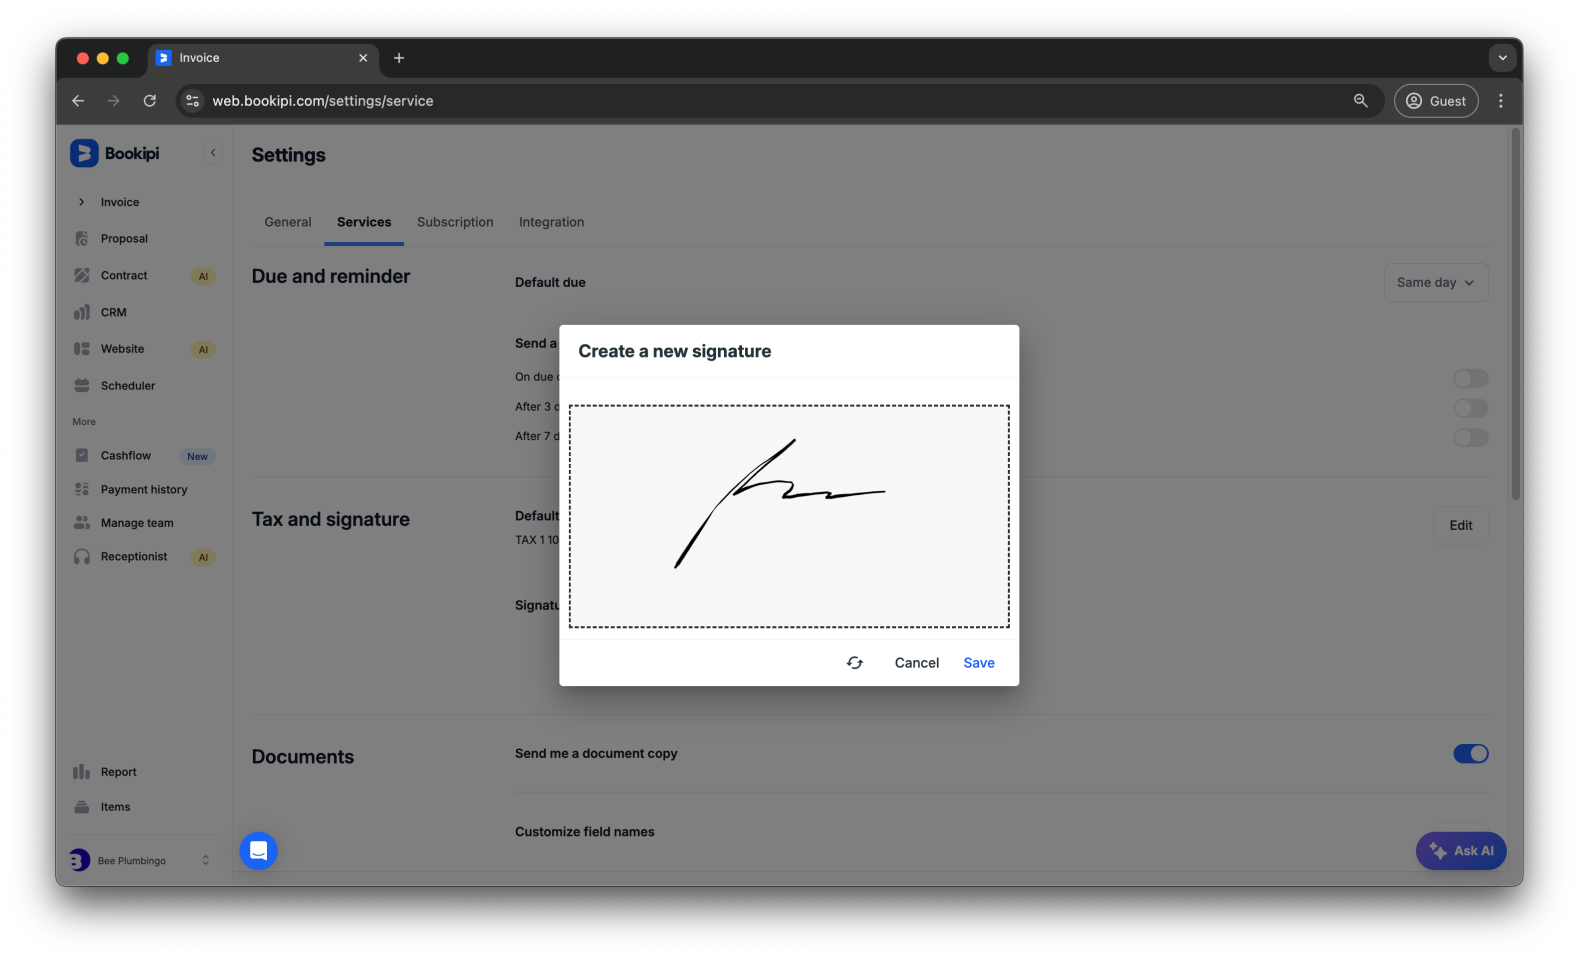Image resolution: width=1579 pixels, height=960 pixels.
Task: Click the Website AI badge
Action: pyautogui.click(x=203, y=350)
